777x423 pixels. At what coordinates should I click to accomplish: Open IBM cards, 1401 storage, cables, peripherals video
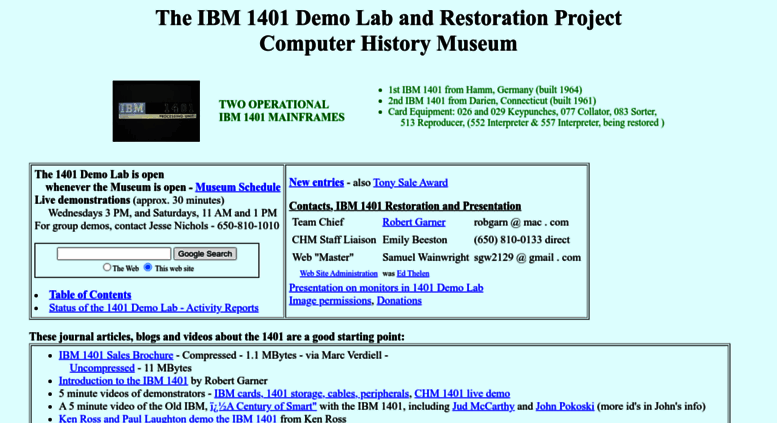coord(312,394)
